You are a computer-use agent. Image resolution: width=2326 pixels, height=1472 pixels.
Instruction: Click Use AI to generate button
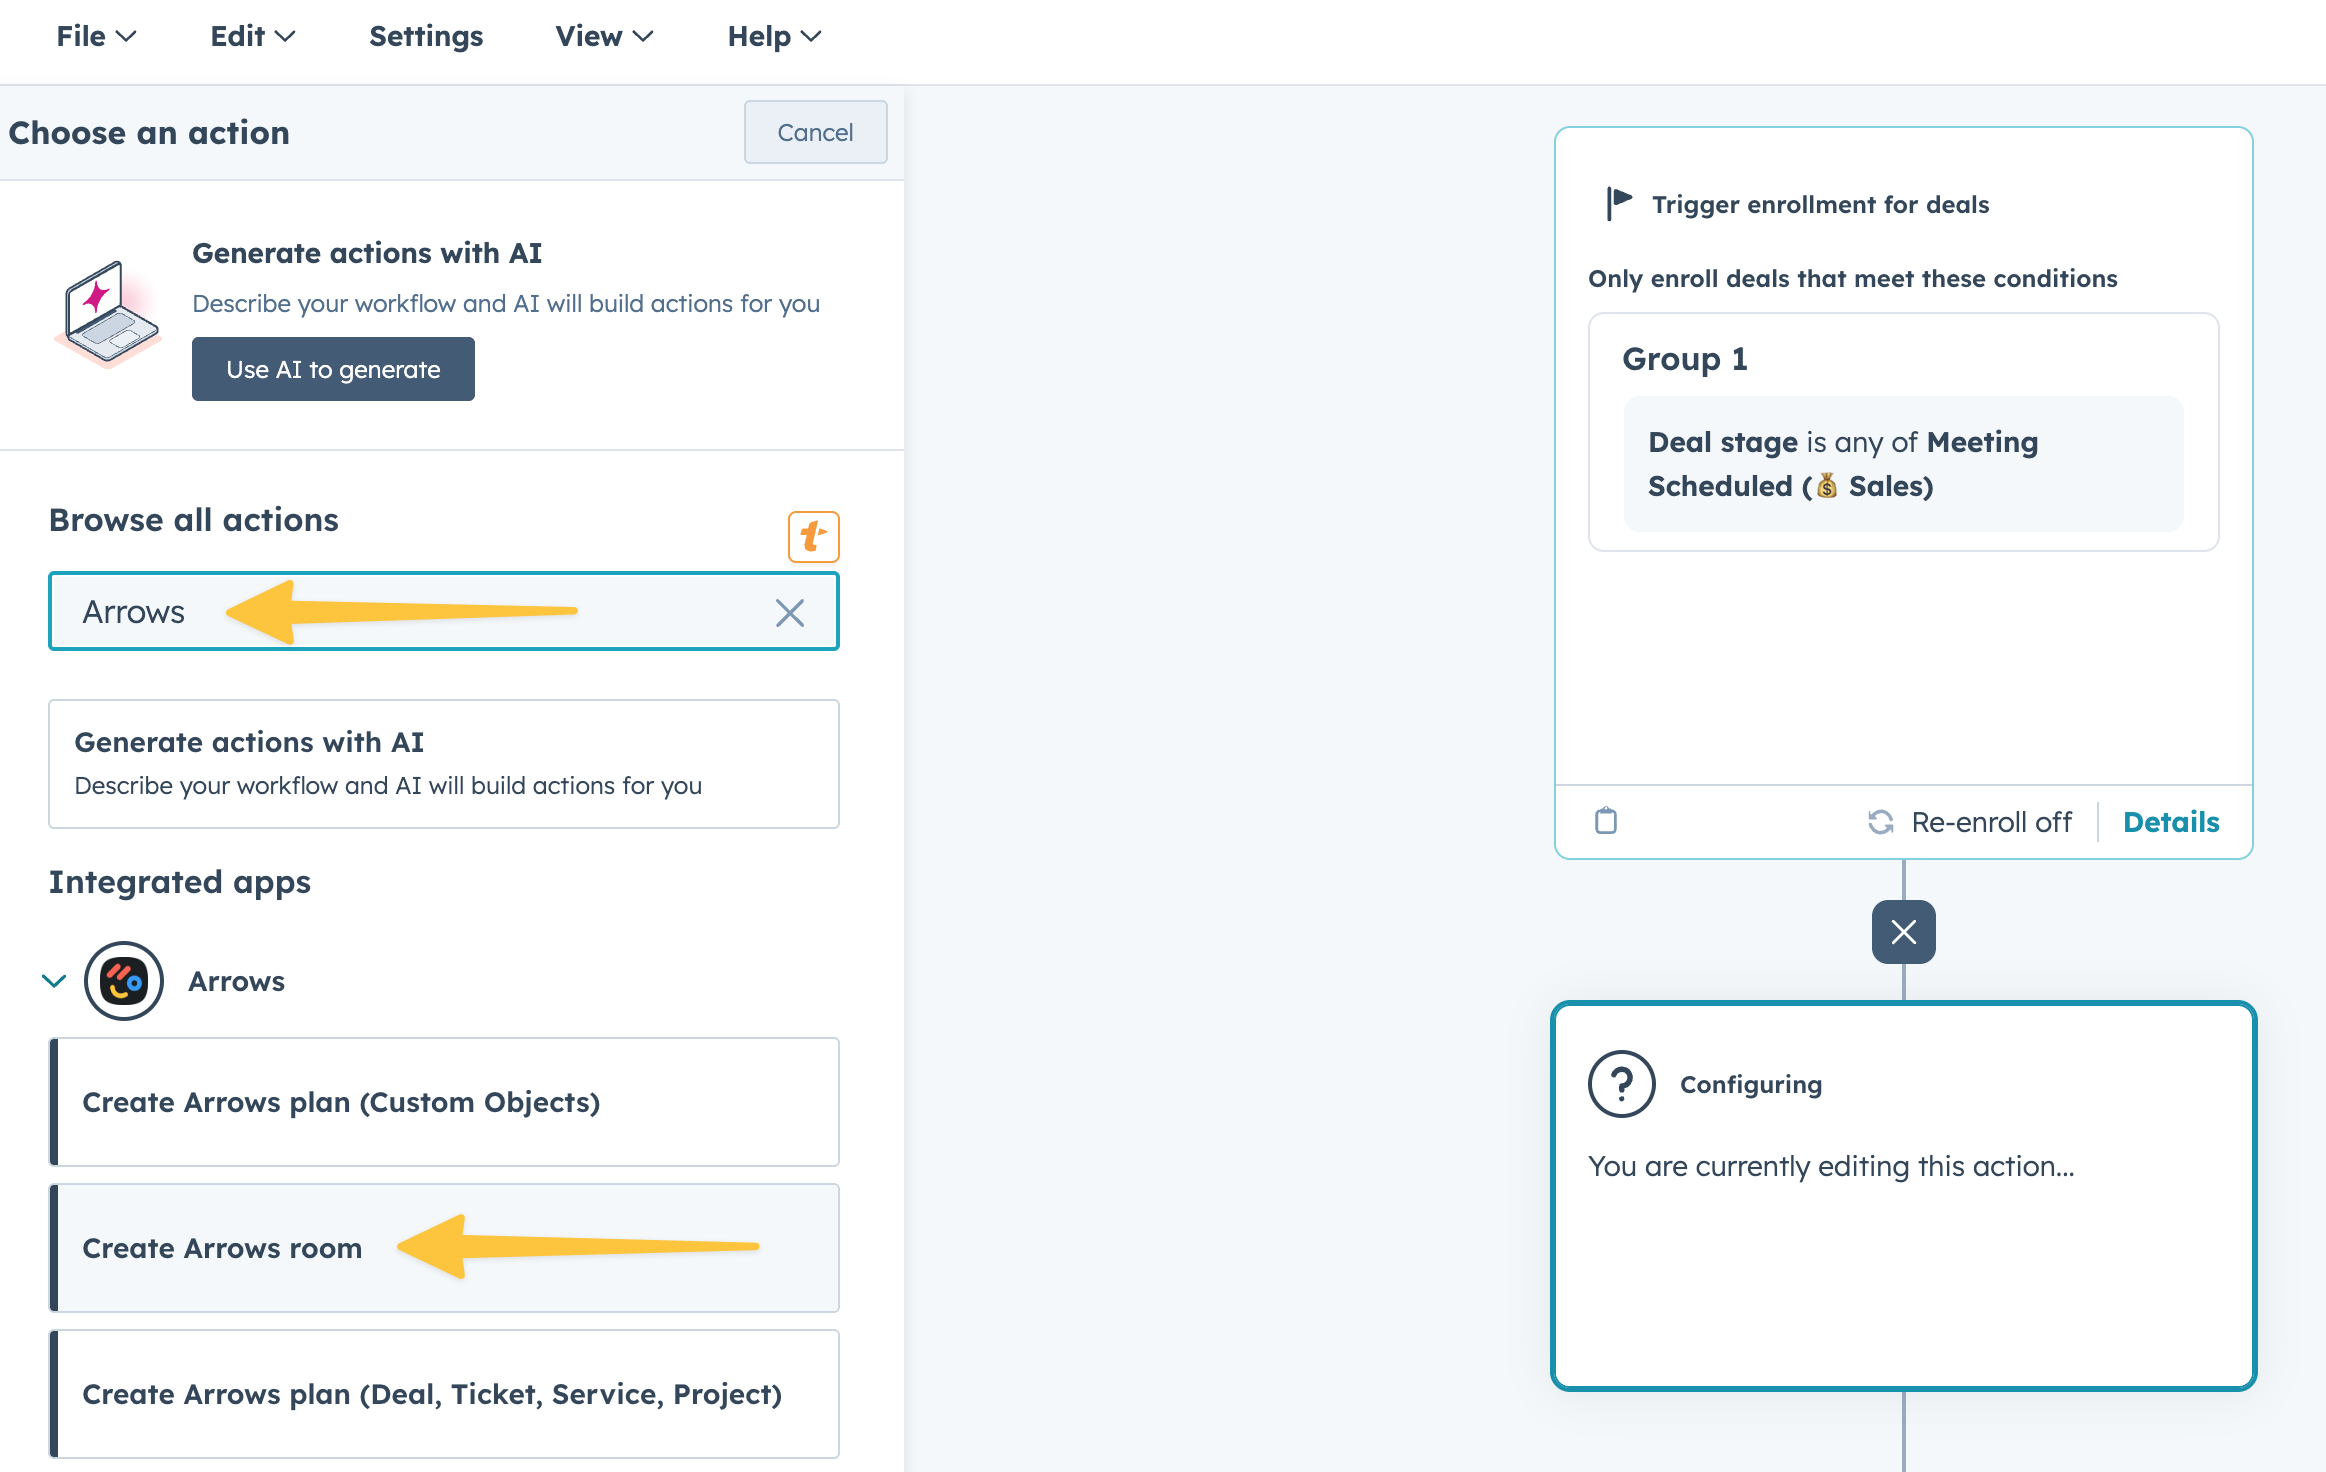333,369
